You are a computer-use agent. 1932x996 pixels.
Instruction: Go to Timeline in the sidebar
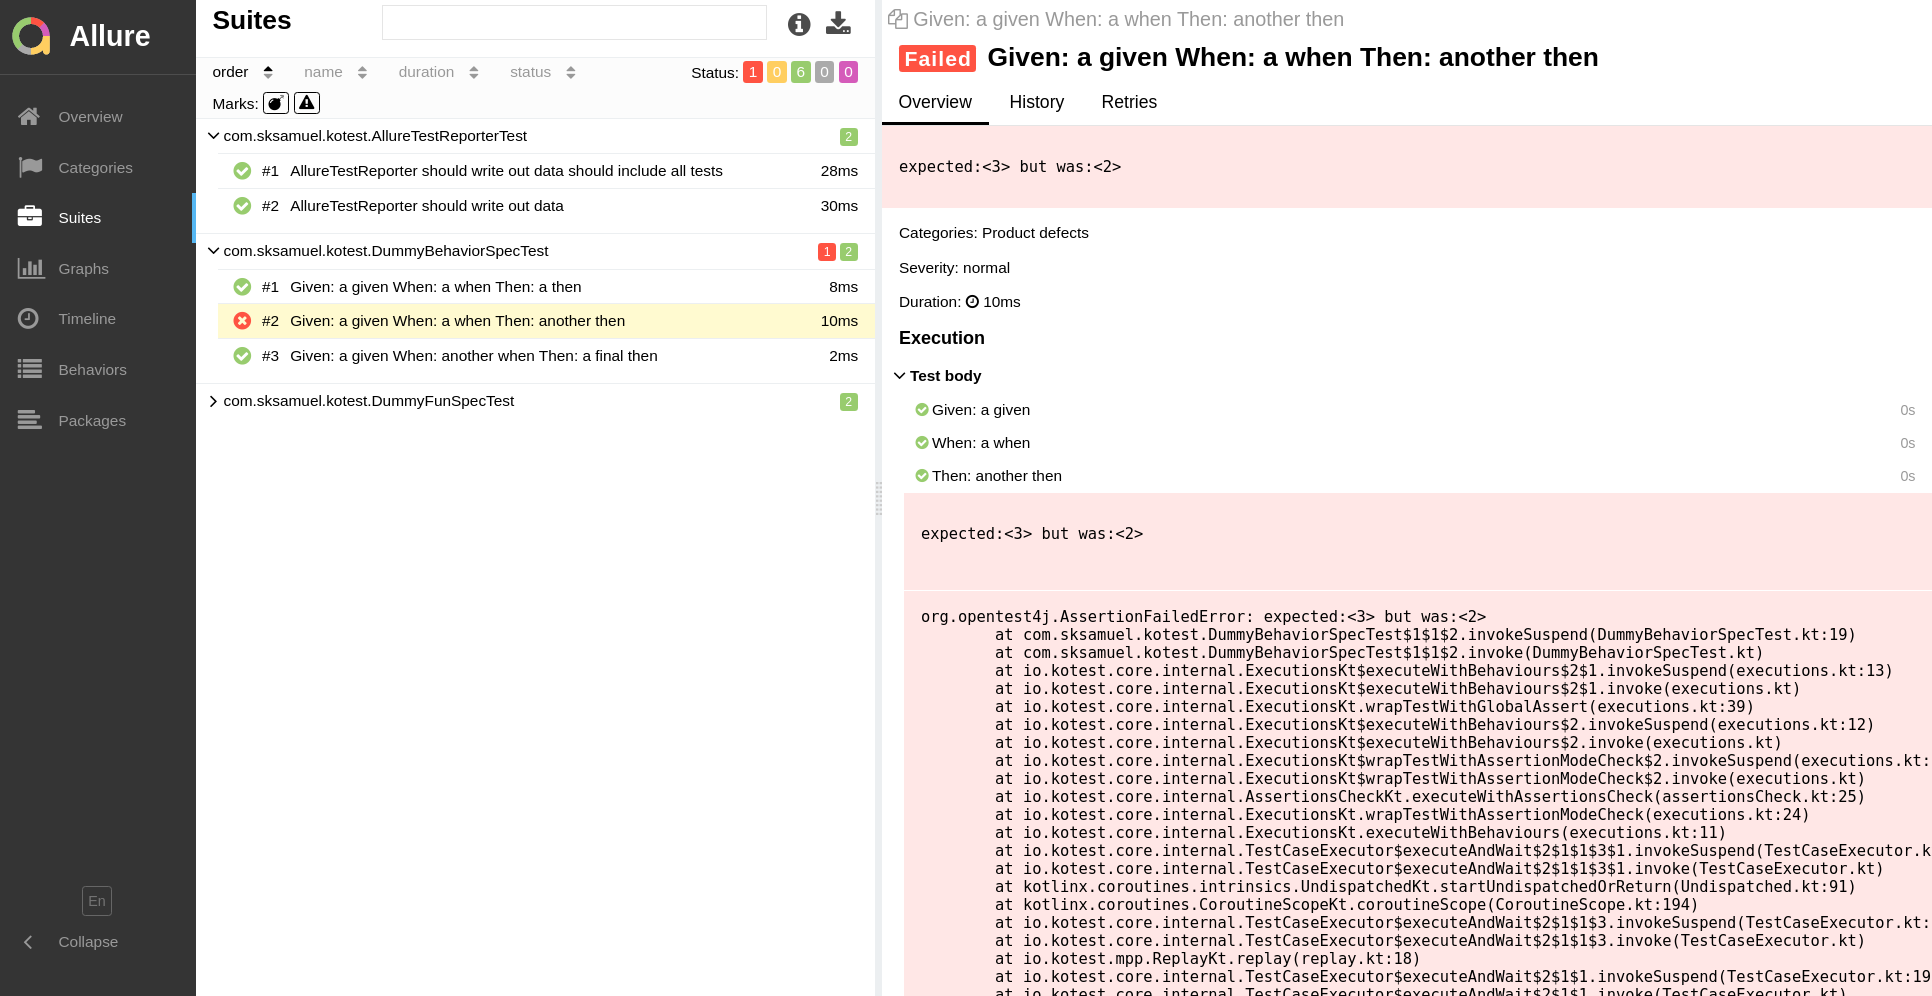point(87,319)
